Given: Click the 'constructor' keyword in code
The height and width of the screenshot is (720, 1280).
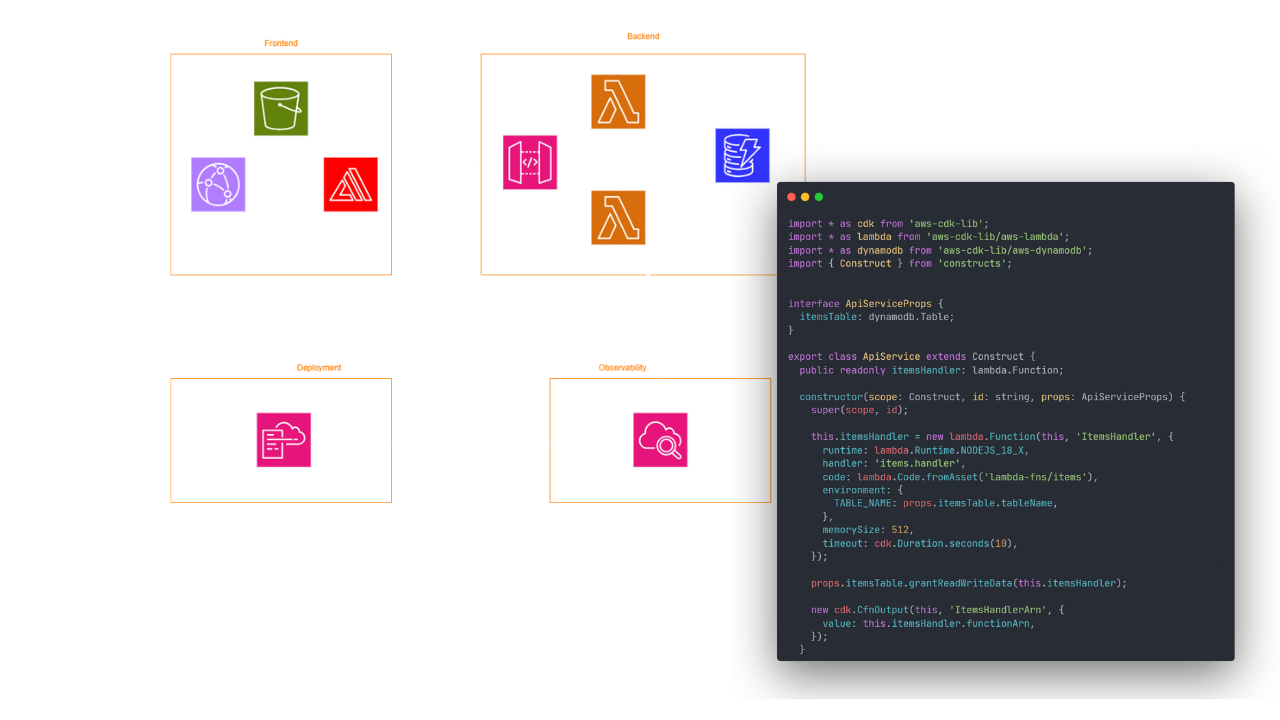Looking at the screenshot, I should click(832, 397).
